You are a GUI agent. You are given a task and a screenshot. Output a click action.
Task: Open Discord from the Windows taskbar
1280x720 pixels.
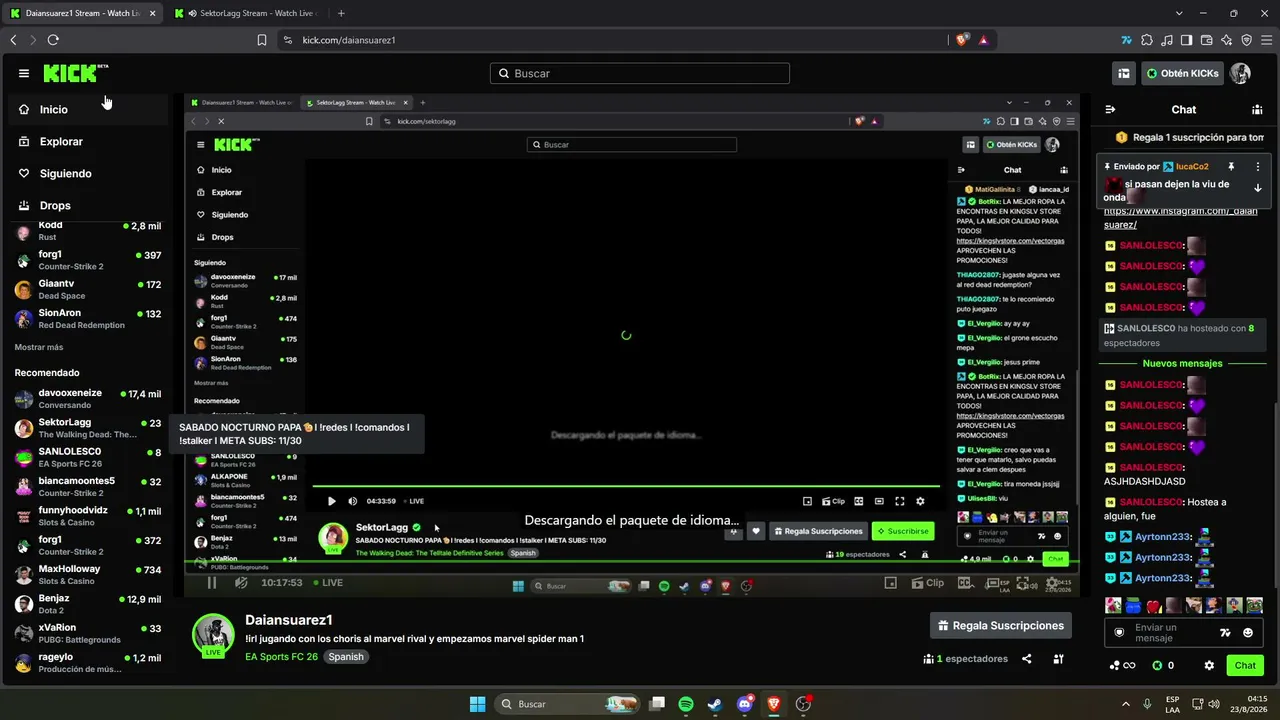coord(744,704)
